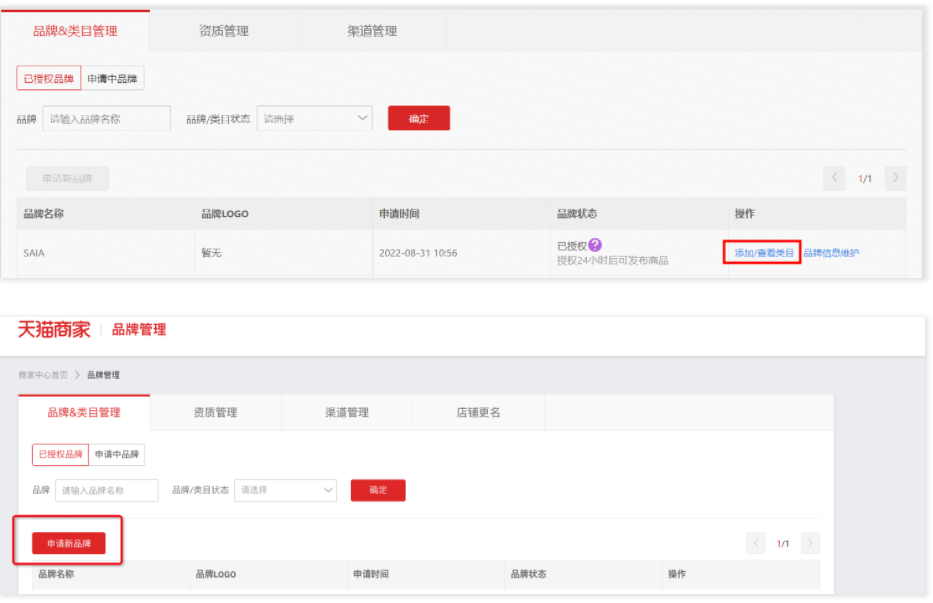Screen dimensions: 933x603
Task: Select 已授权品牌 toggle in top screenshot
Action: coord(49,79)
